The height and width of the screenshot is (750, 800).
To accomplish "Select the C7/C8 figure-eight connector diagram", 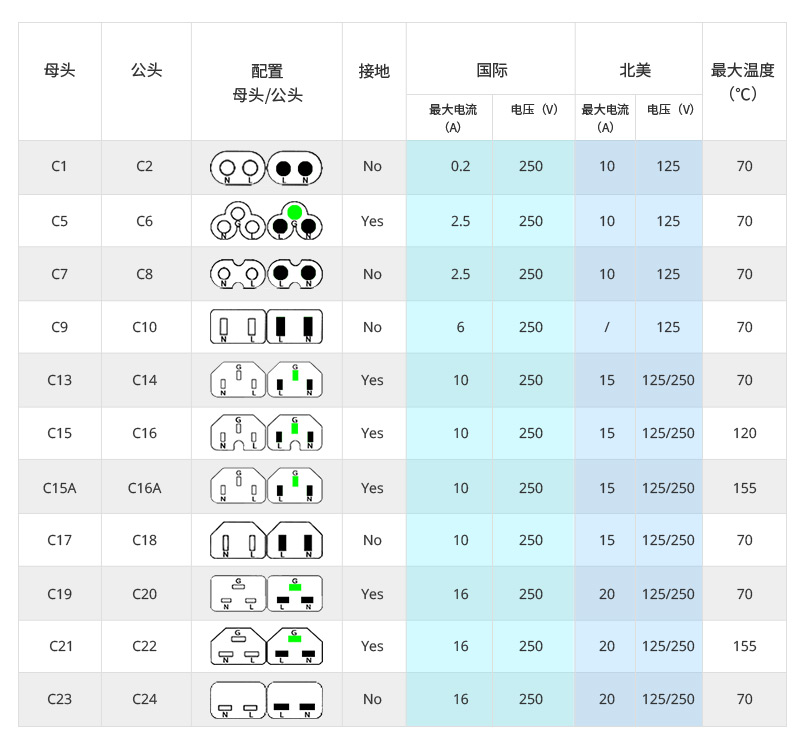I will [267, 274].
